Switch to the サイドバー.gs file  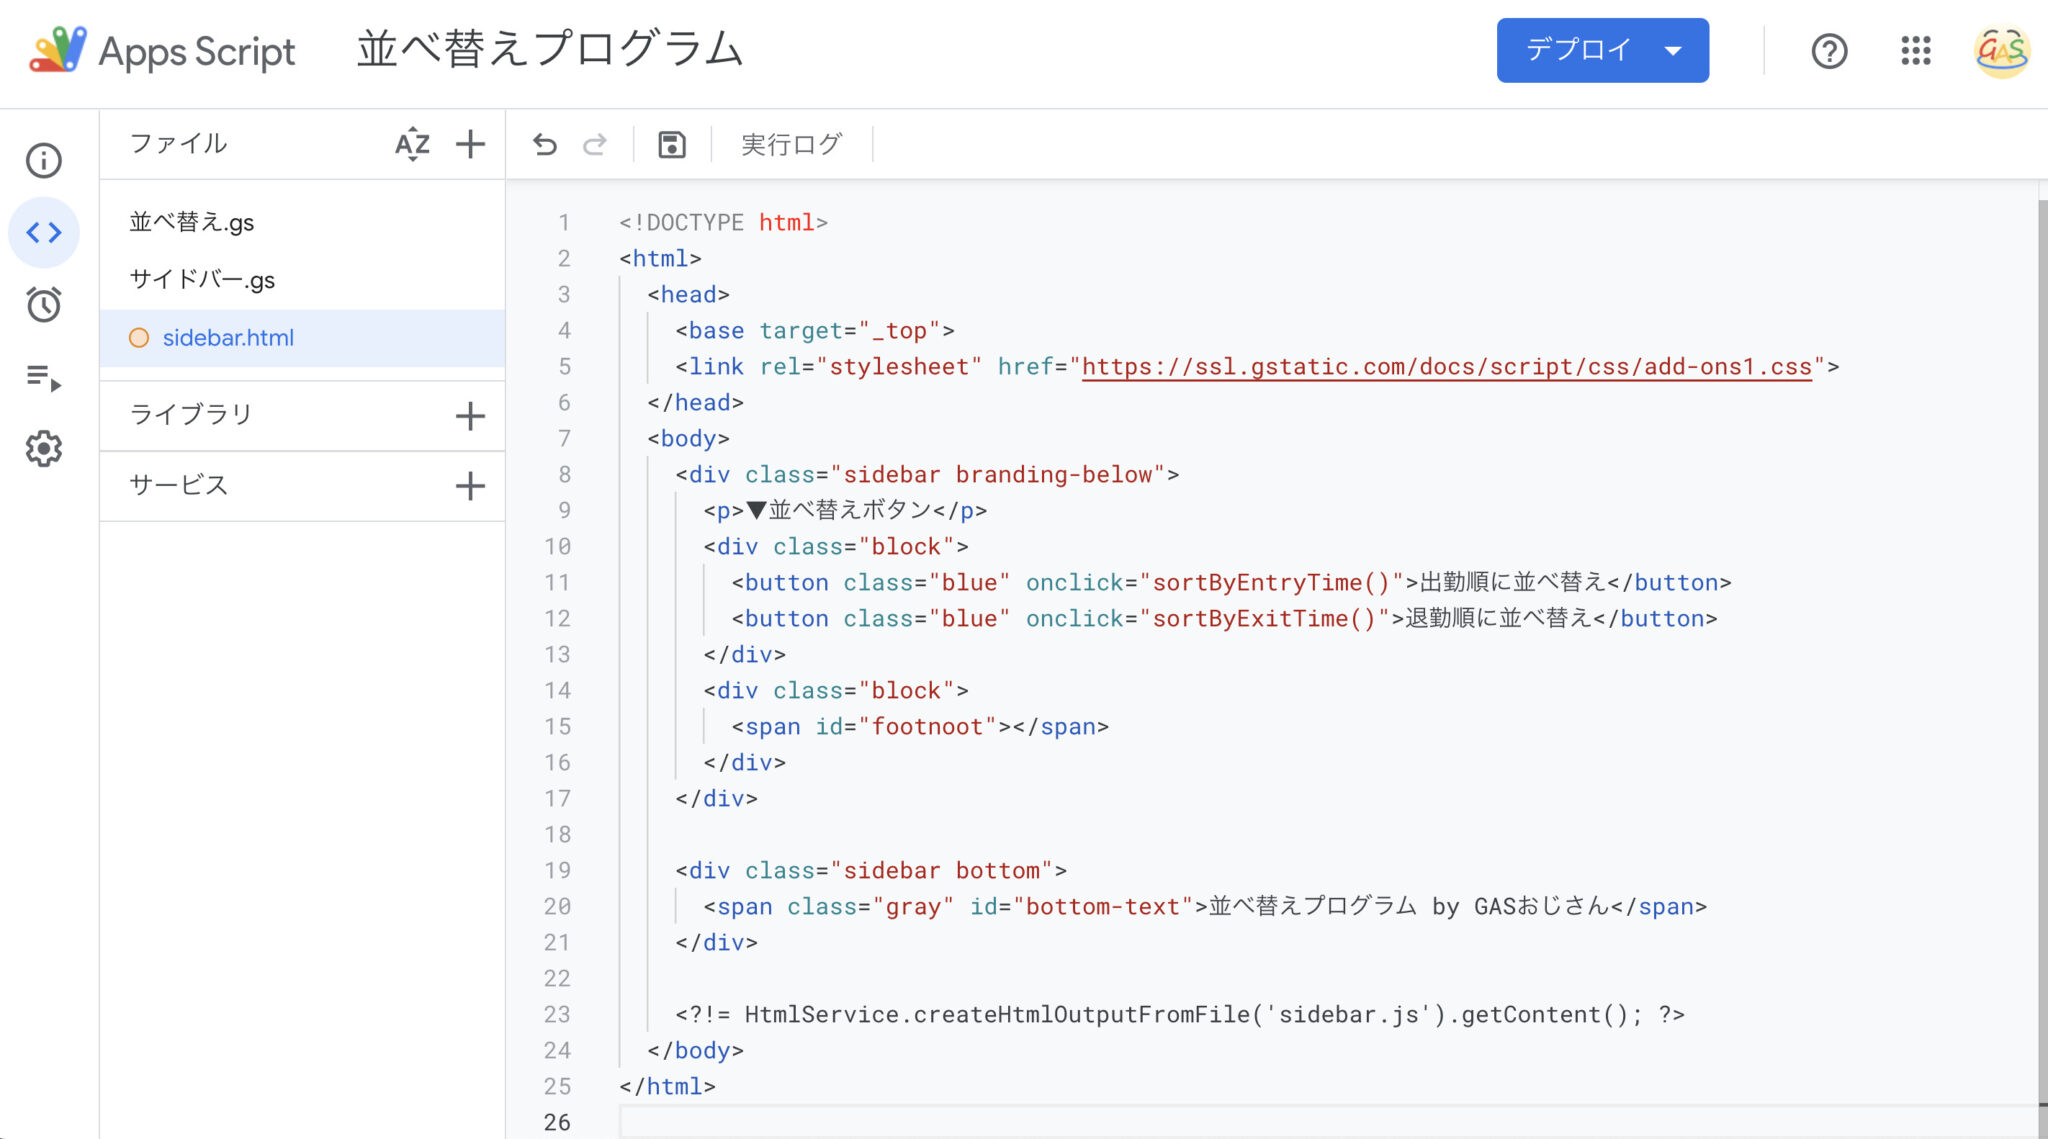[x=203, y=280]
